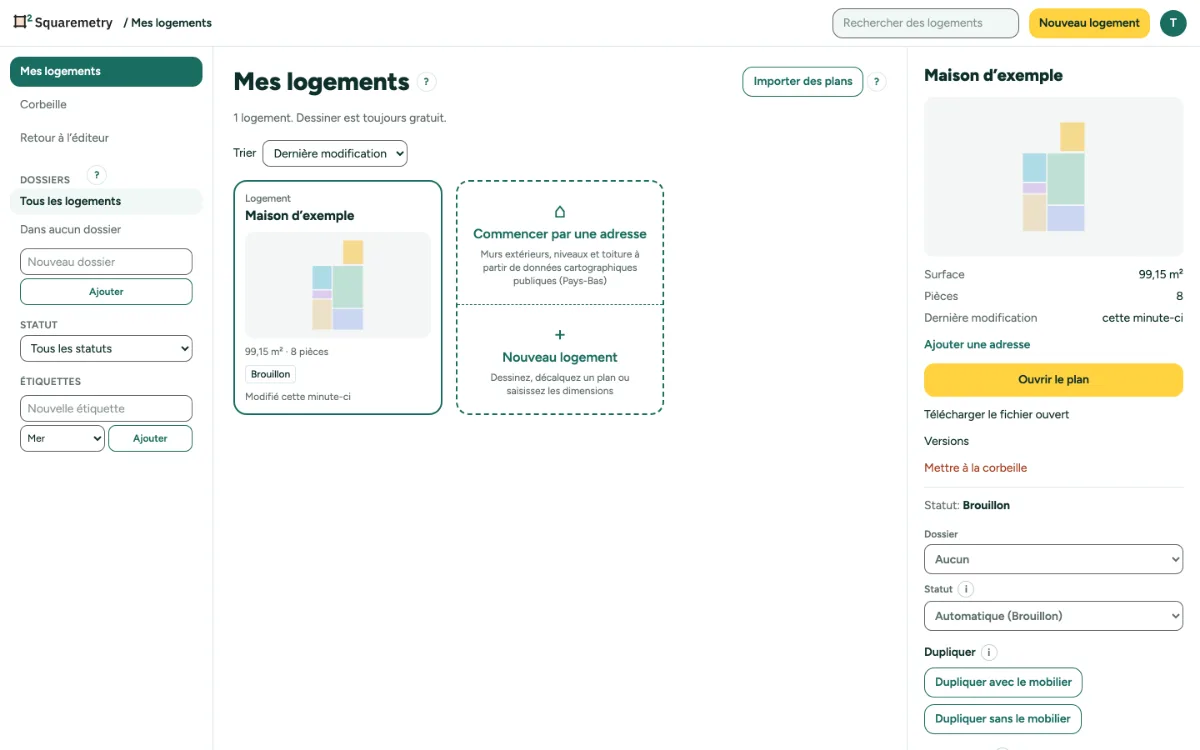Click Mes logements breadcrumb
Viewport: 1200px width, 750px height.
coord(171,23)
